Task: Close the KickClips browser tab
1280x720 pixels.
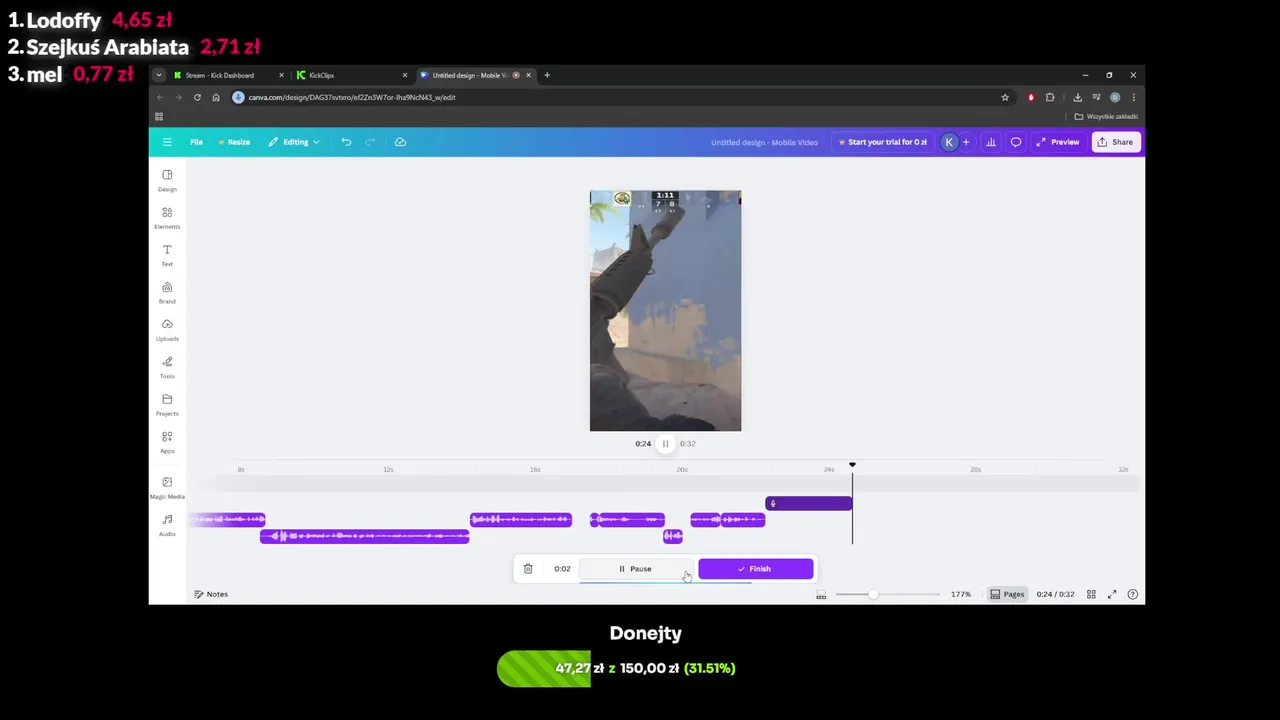Action: coord(405,75)
